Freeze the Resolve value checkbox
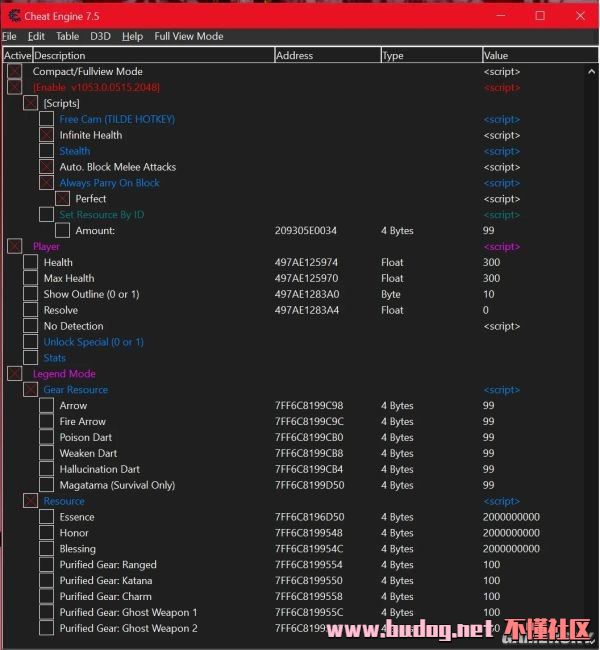The height and width of the screenshot is (650, 600). tap(30, 310)
